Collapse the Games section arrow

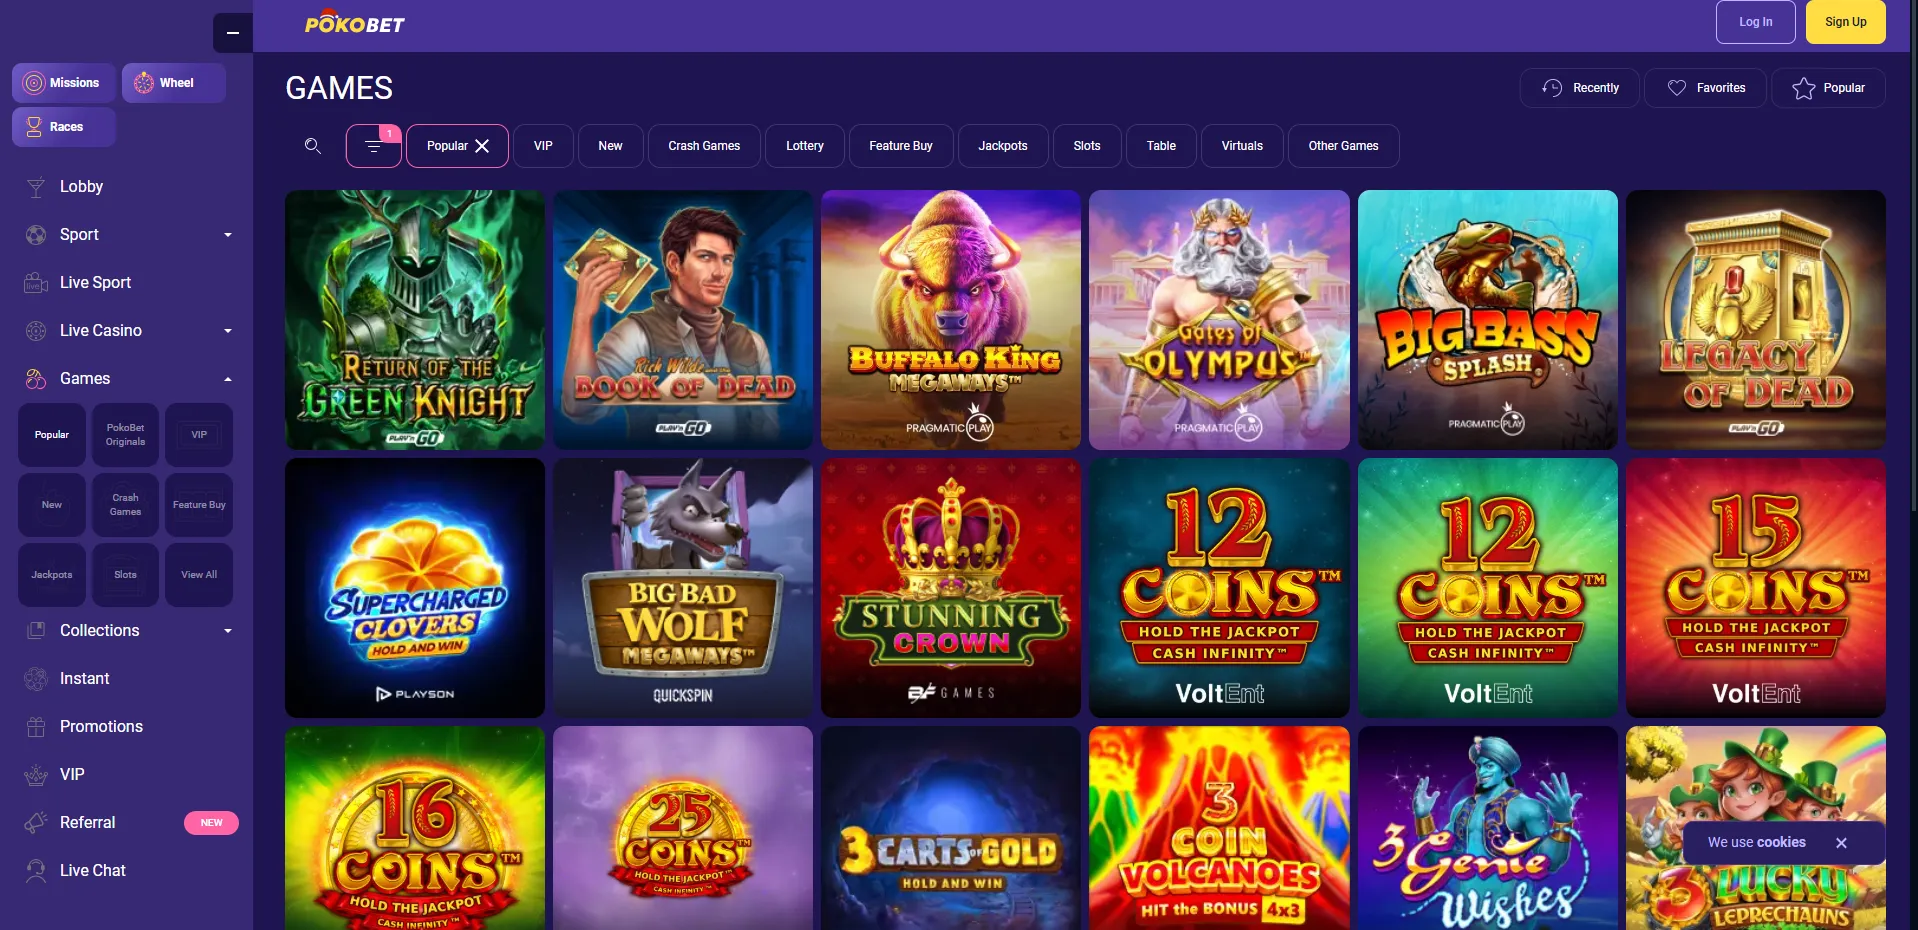coord(228,379)
